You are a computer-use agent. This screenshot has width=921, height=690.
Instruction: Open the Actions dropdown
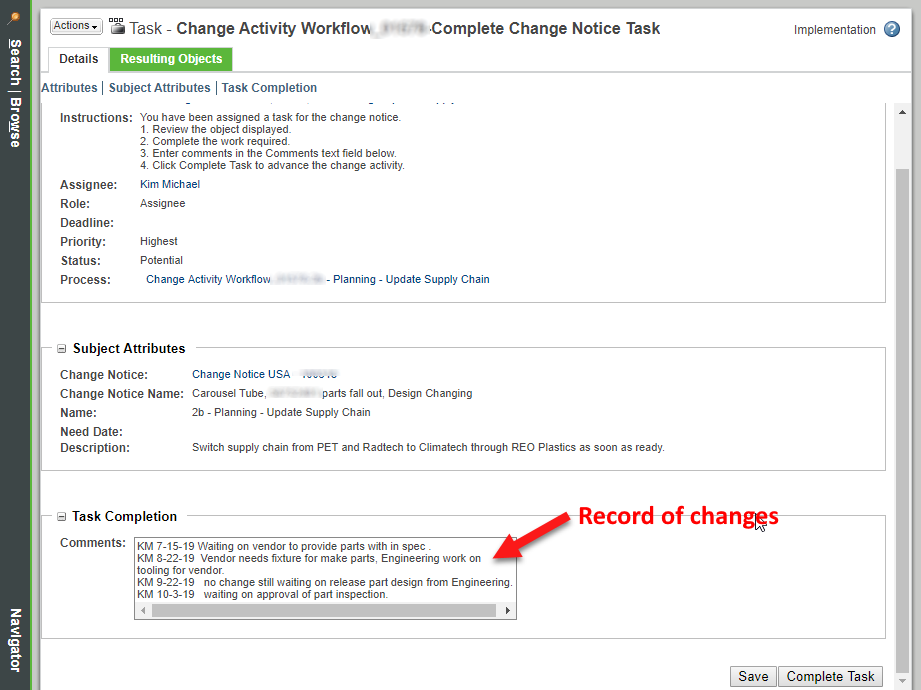75,25
